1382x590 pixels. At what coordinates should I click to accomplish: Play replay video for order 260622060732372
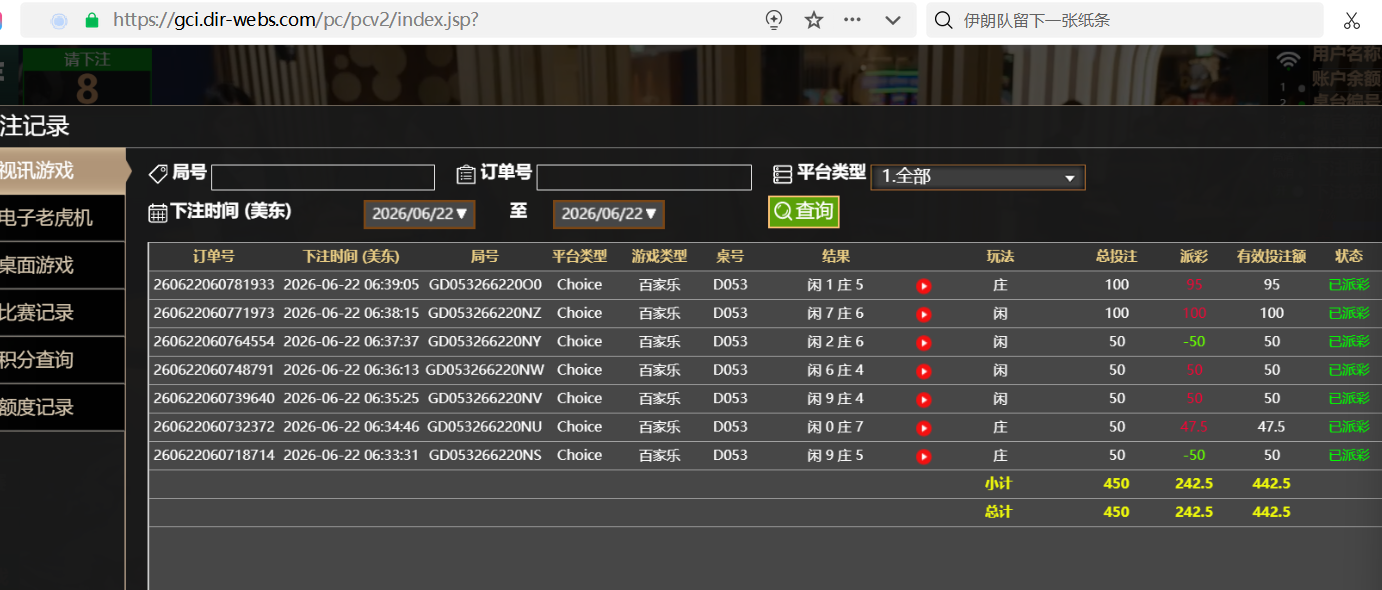coord(924,428)
